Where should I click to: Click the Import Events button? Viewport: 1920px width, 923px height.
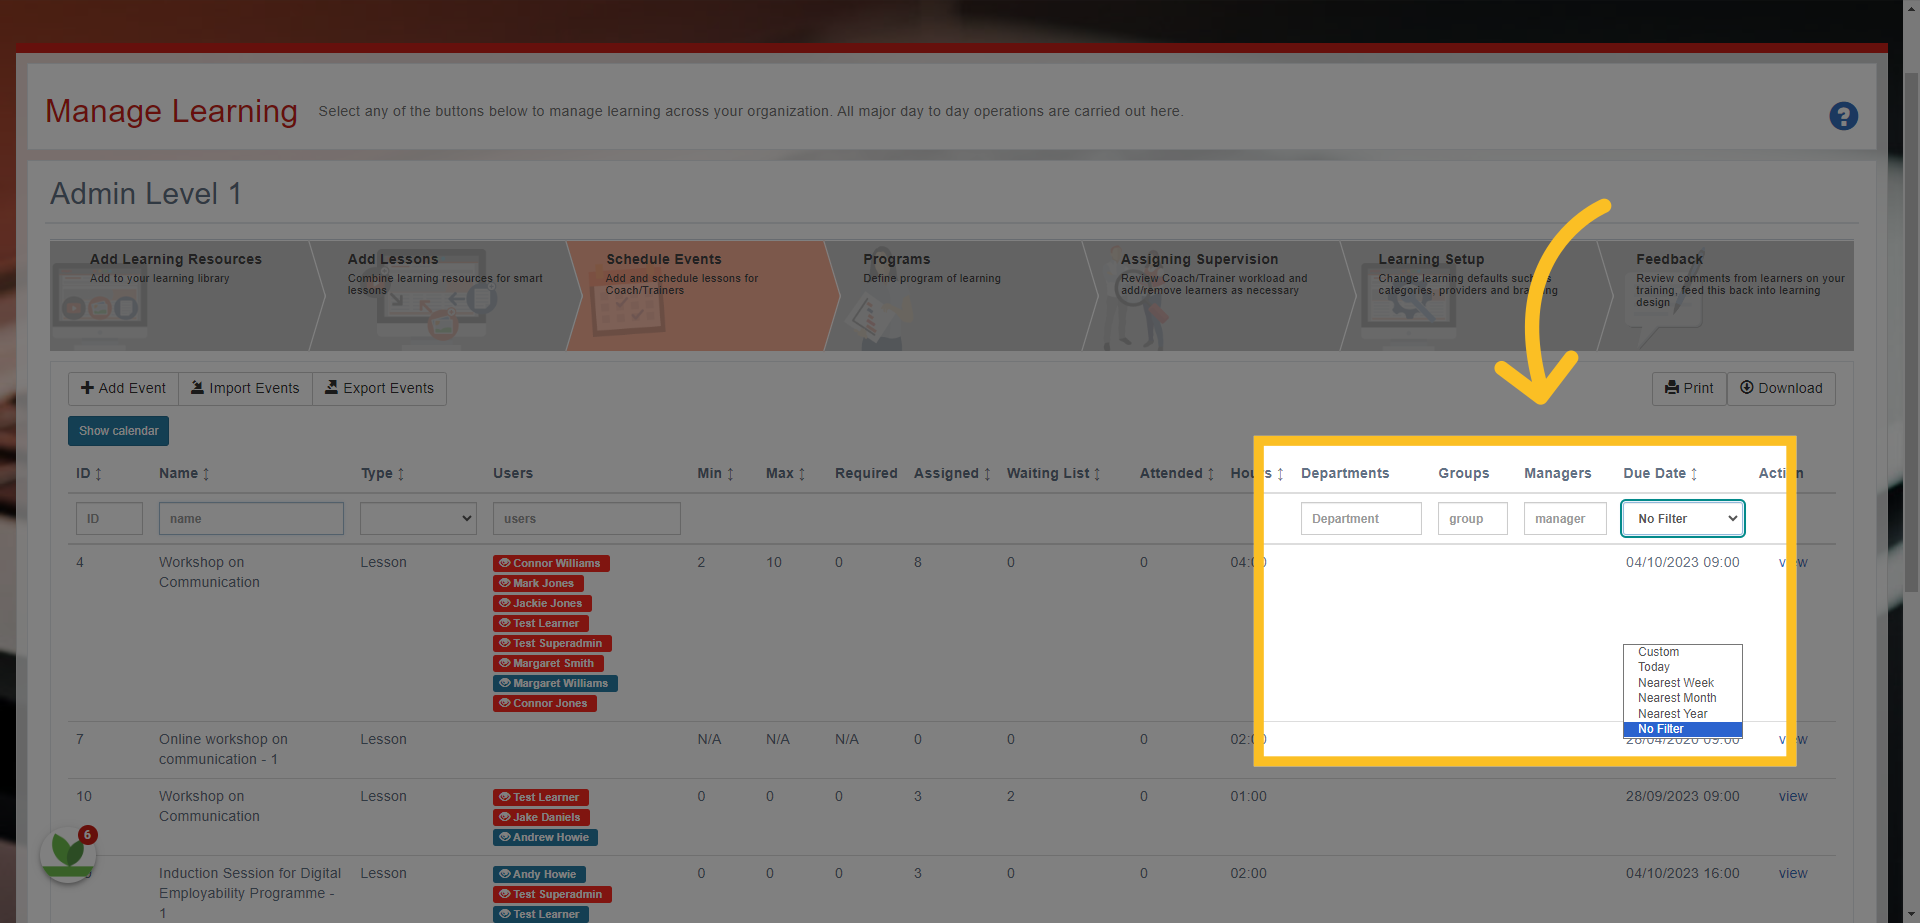[x=245, y=388]
